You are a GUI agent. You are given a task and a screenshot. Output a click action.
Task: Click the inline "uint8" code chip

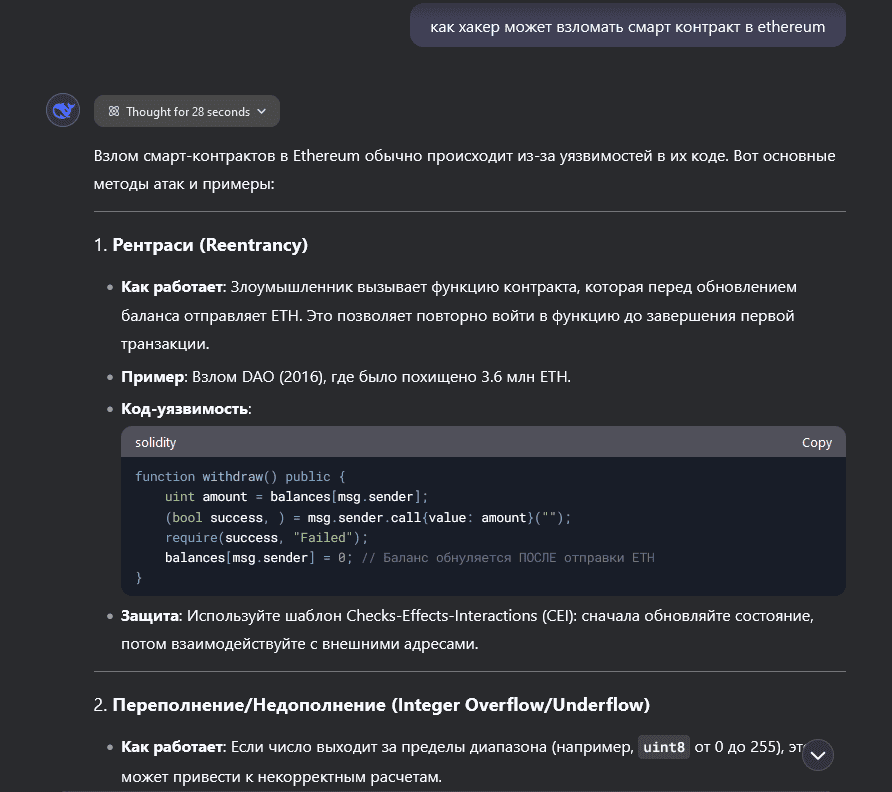(x=664, y=747)
